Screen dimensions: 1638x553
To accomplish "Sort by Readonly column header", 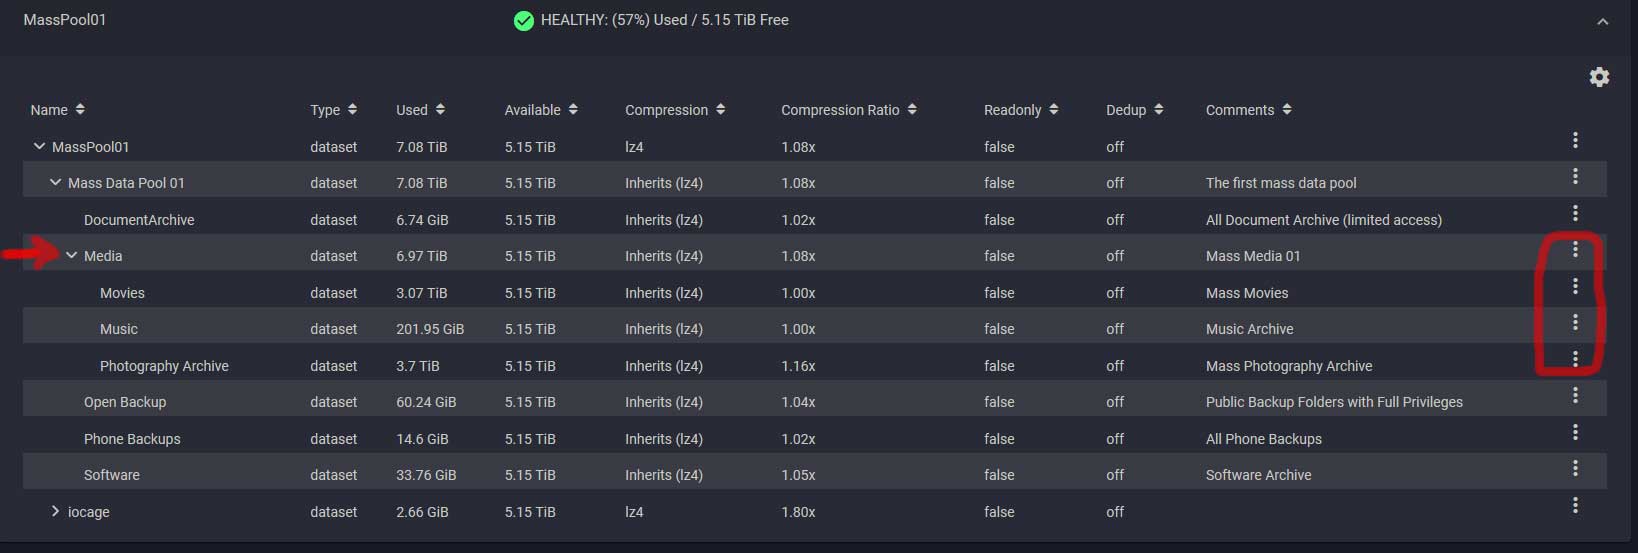I will [x=1021, y=110].
